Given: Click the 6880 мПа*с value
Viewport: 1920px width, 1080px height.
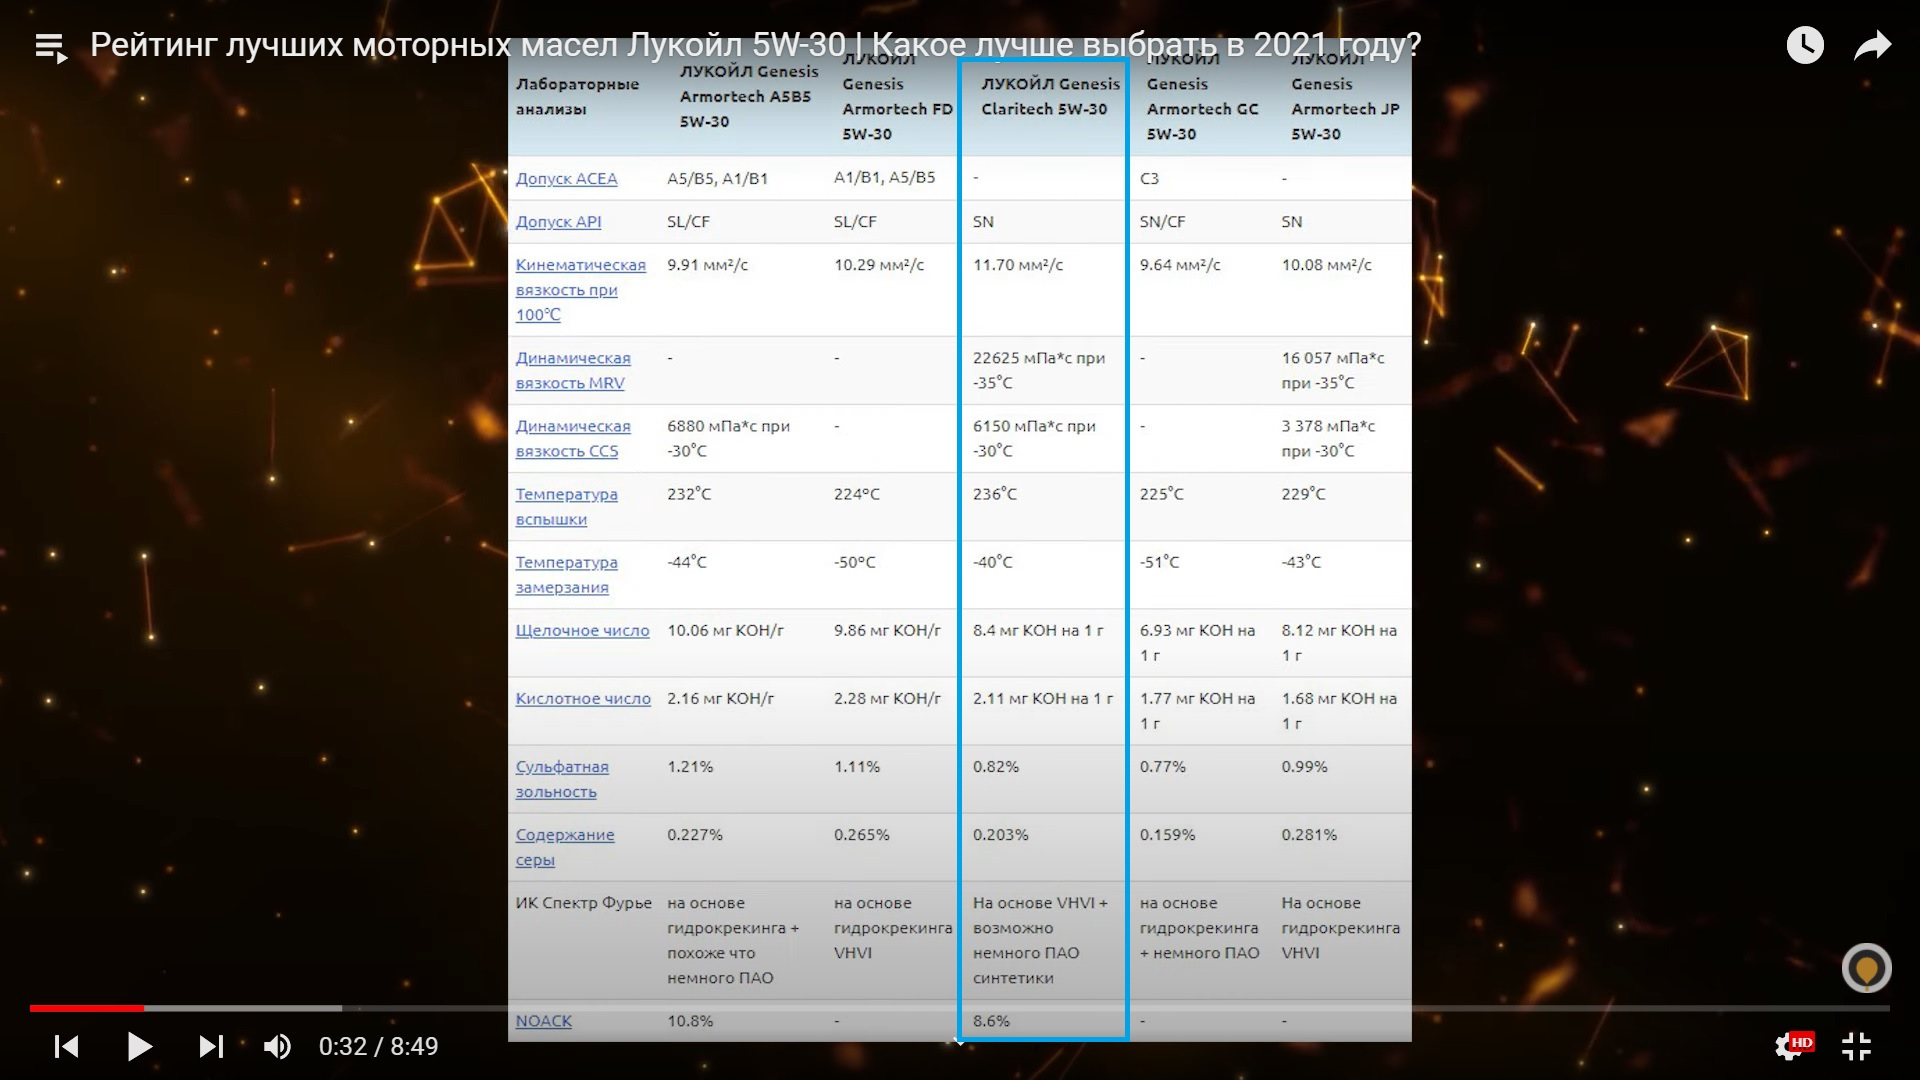Looking at the screenshot, I should click(728, 438).
